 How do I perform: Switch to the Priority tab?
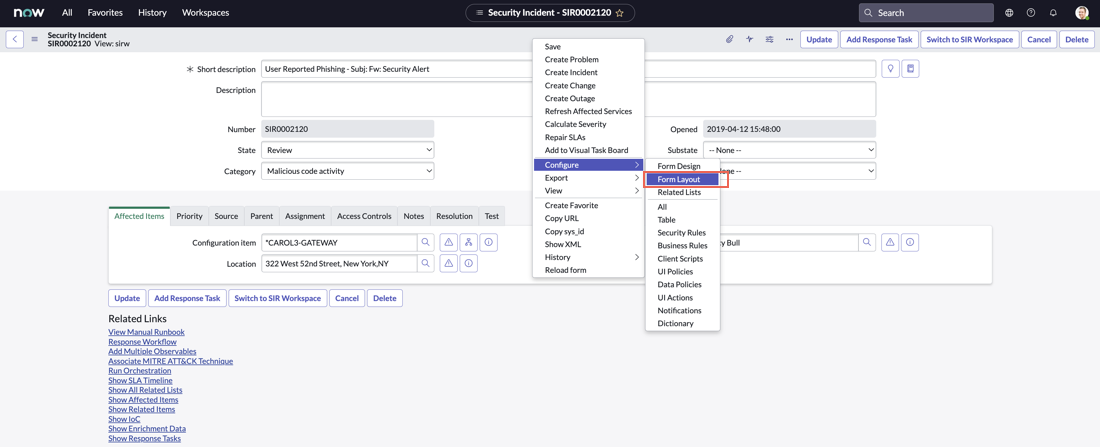pos(189,216)
